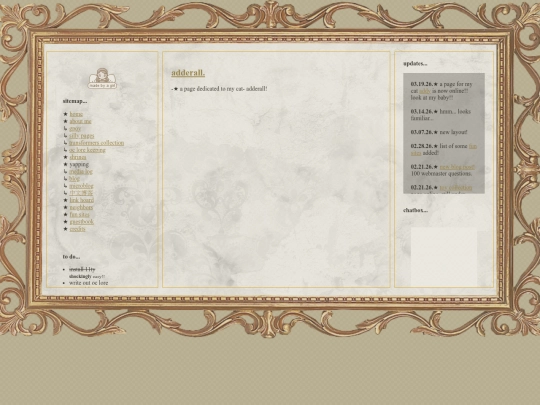540x405 pixels.
Task: Visit the transformers collection page
Action: click(96, 143)
